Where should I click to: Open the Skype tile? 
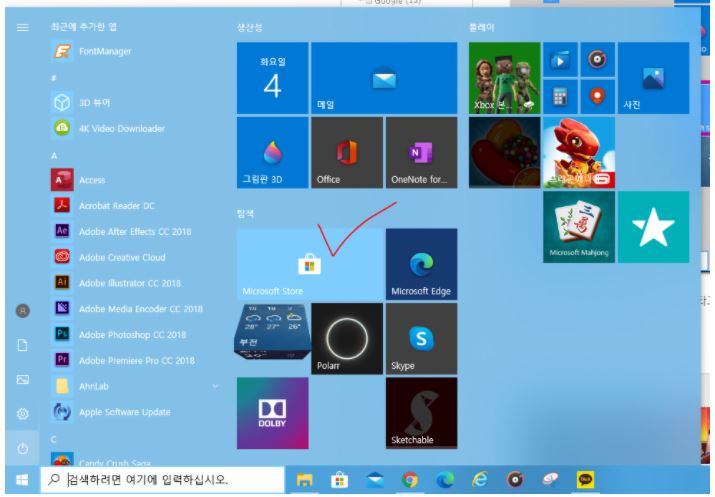click(421, 339)
